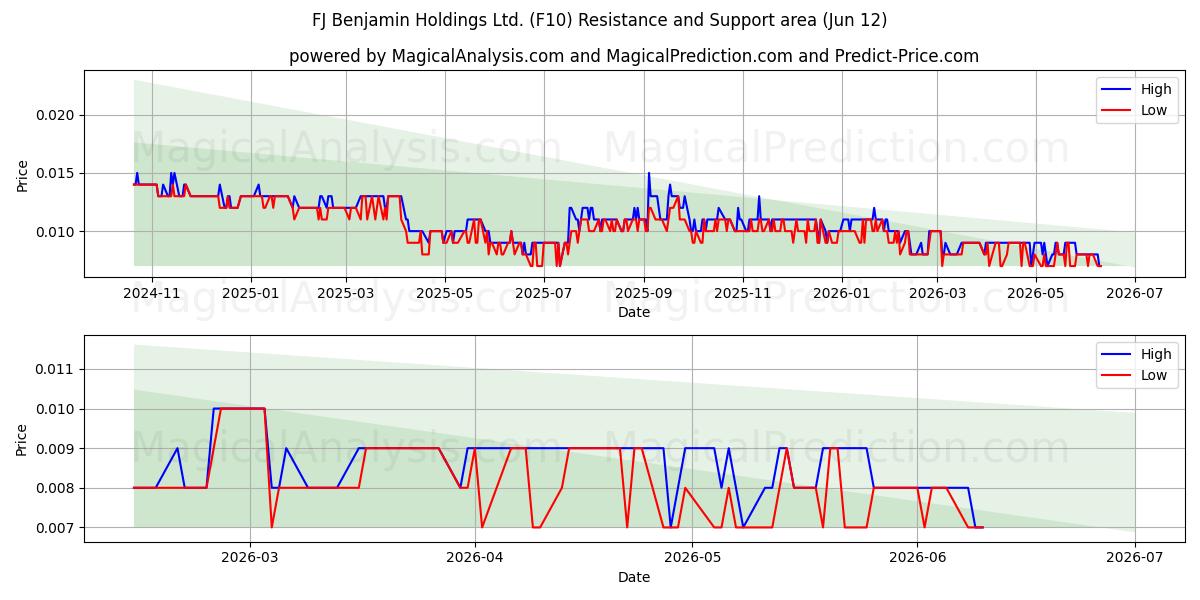Click the '2026-06' tick label on the bottom chart
The height and width of the screenshot is (600, 1200).
click(917, 558)
